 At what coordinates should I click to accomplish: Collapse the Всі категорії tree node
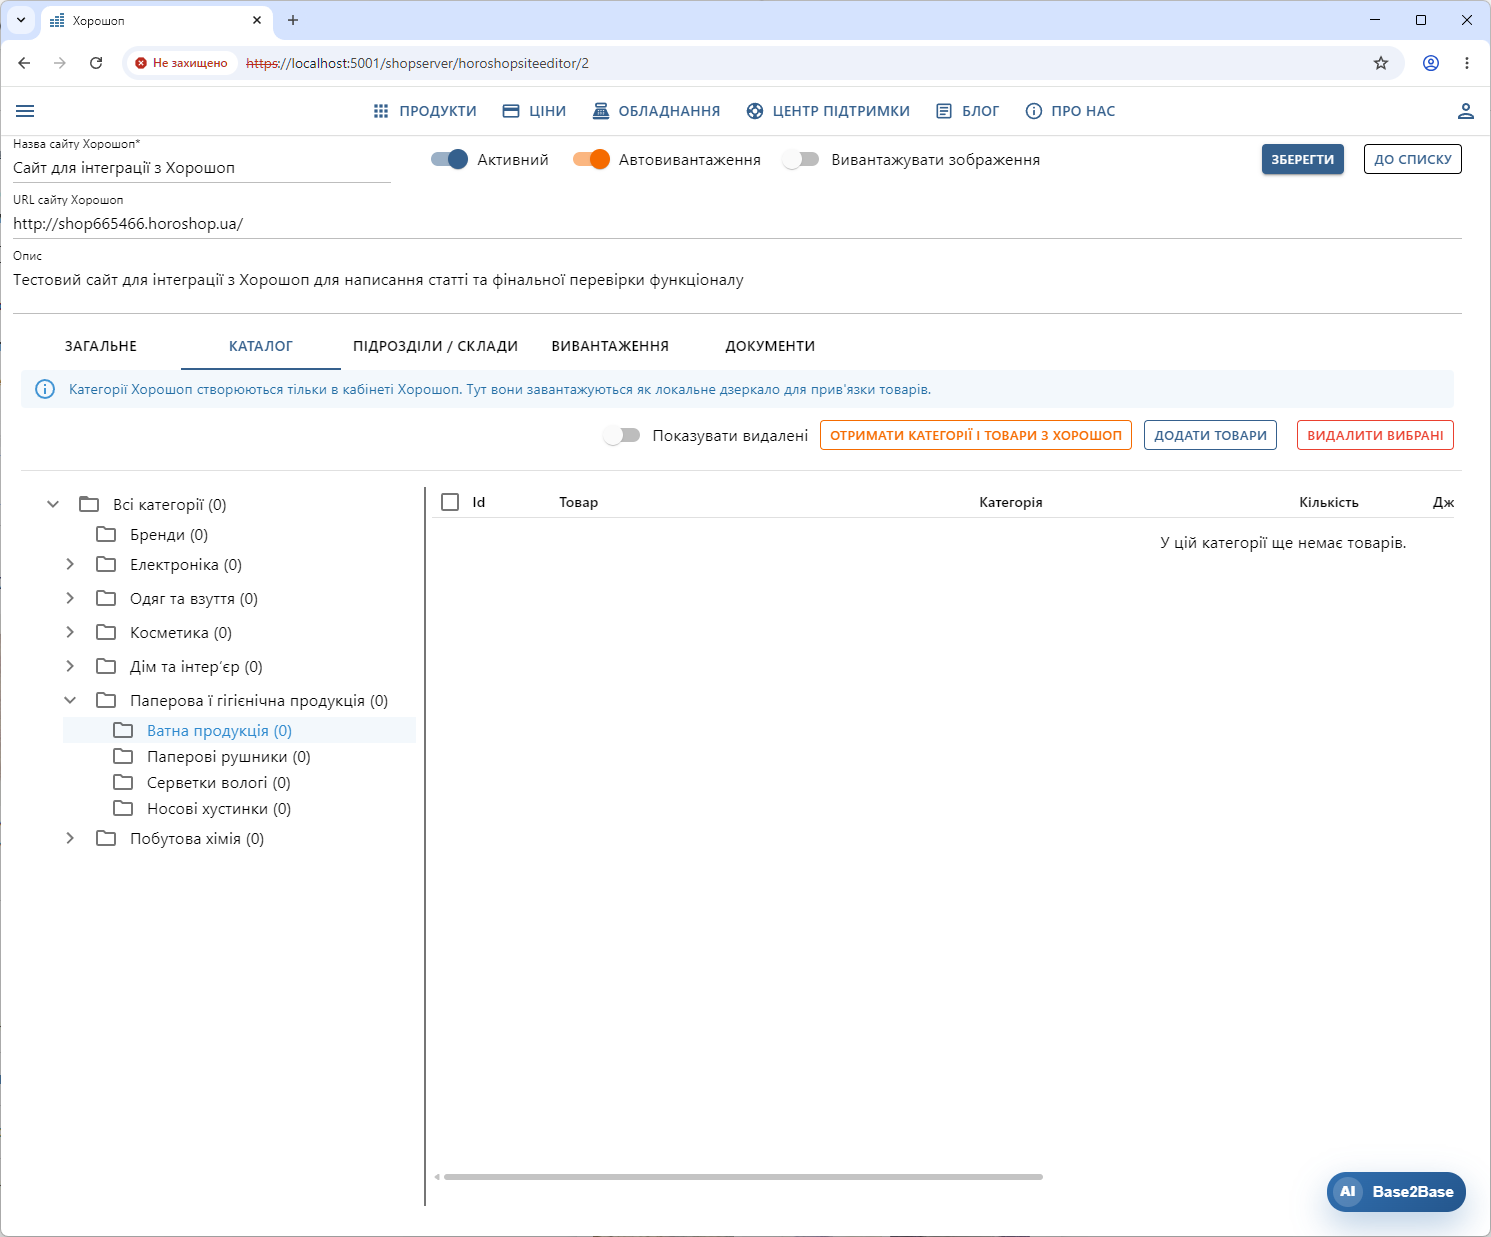pyautogui.click(x=53, y=504)
